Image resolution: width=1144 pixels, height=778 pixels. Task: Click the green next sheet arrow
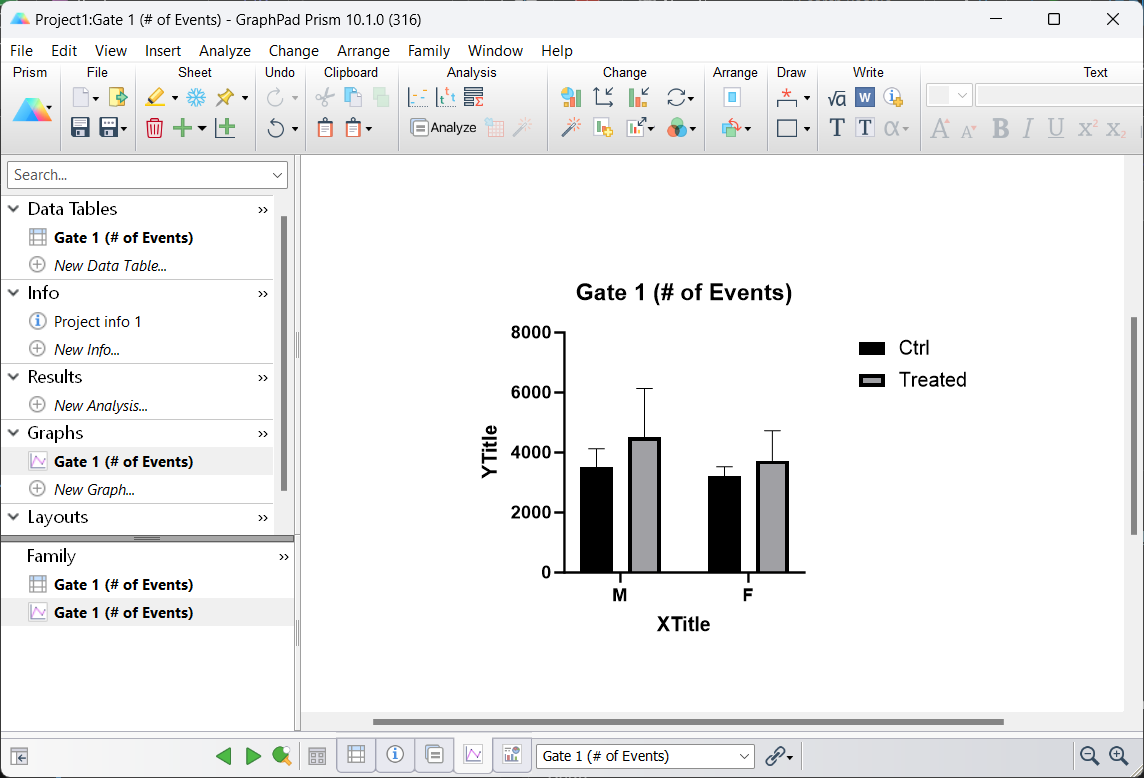tap(253, 756)
